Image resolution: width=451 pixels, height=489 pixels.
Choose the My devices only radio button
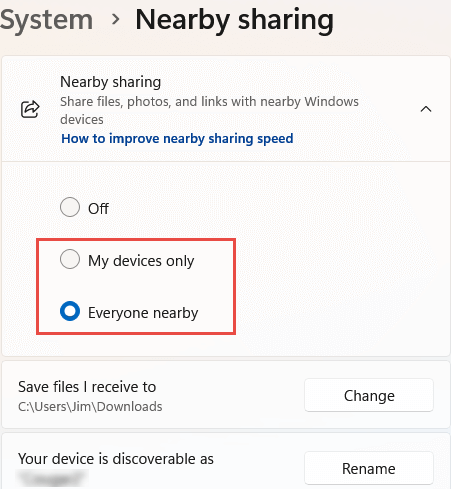[x=70, y=259]
